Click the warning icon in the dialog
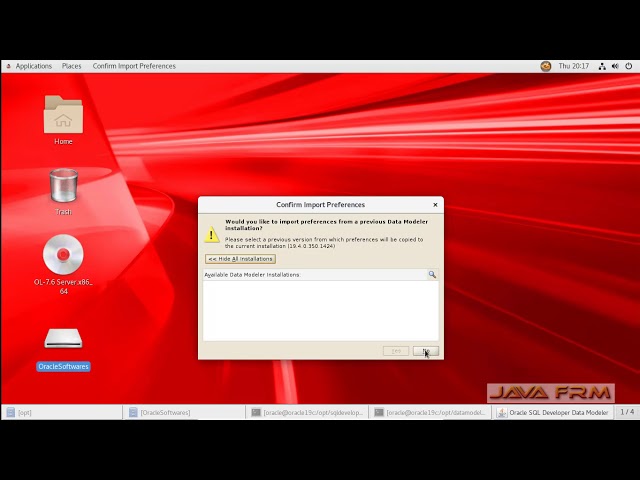640x480 pixels. point(211,234)
